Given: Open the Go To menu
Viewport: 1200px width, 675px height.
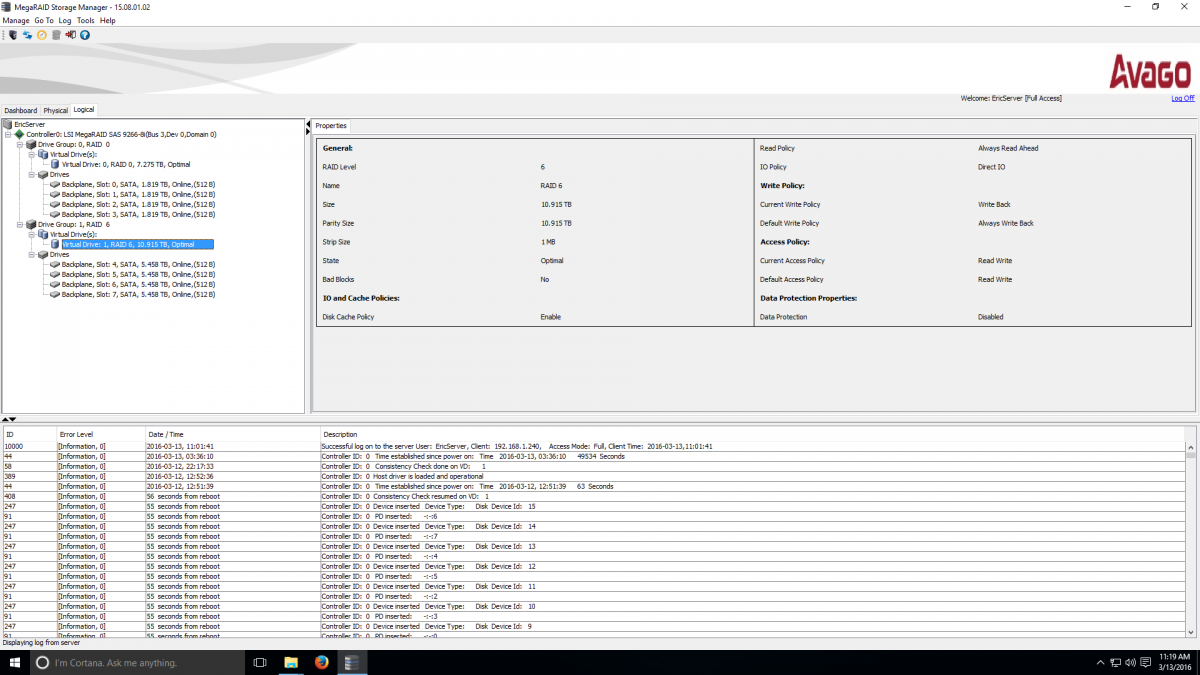Looking at the screenshot, I should (x=44, y=20).
